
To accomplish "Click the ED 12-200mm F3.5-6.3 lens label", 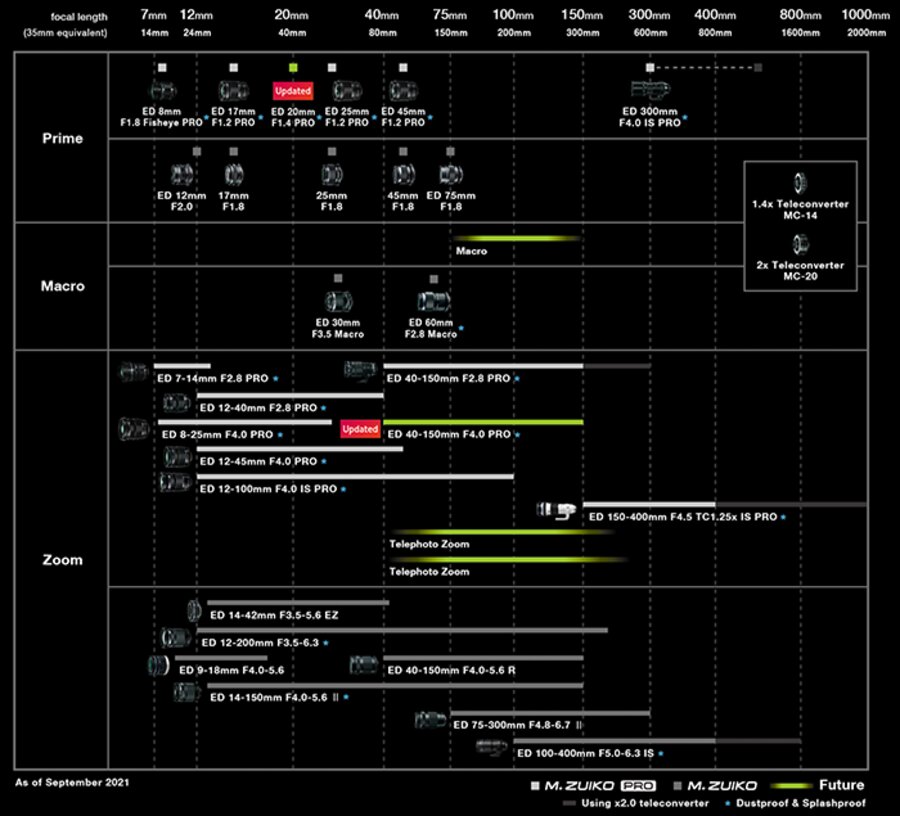I will coord(260,642).
